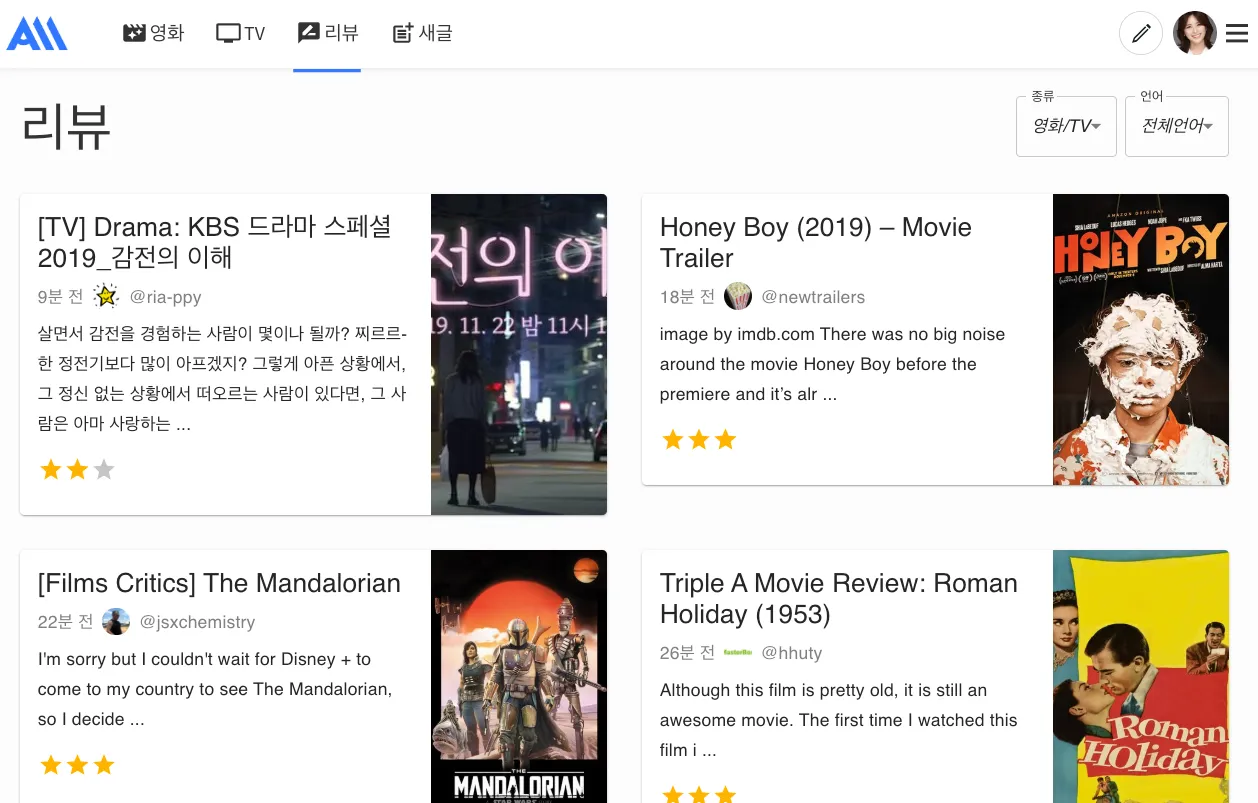Click newtrailers' popcorn avatar icon
The image size is (1258, 803).
click(738, 296)
